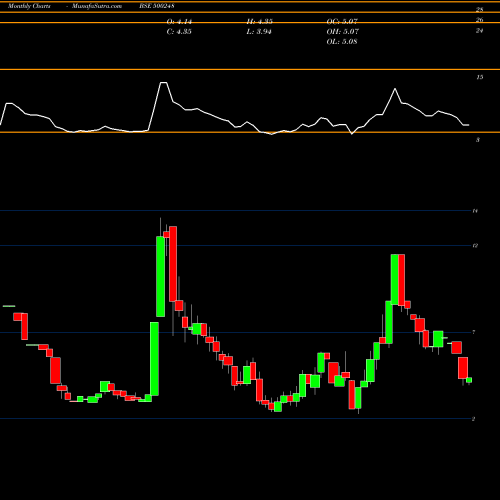Click the last green candle on the chart
Screen dimensions: 500x500
click(469, 380)
